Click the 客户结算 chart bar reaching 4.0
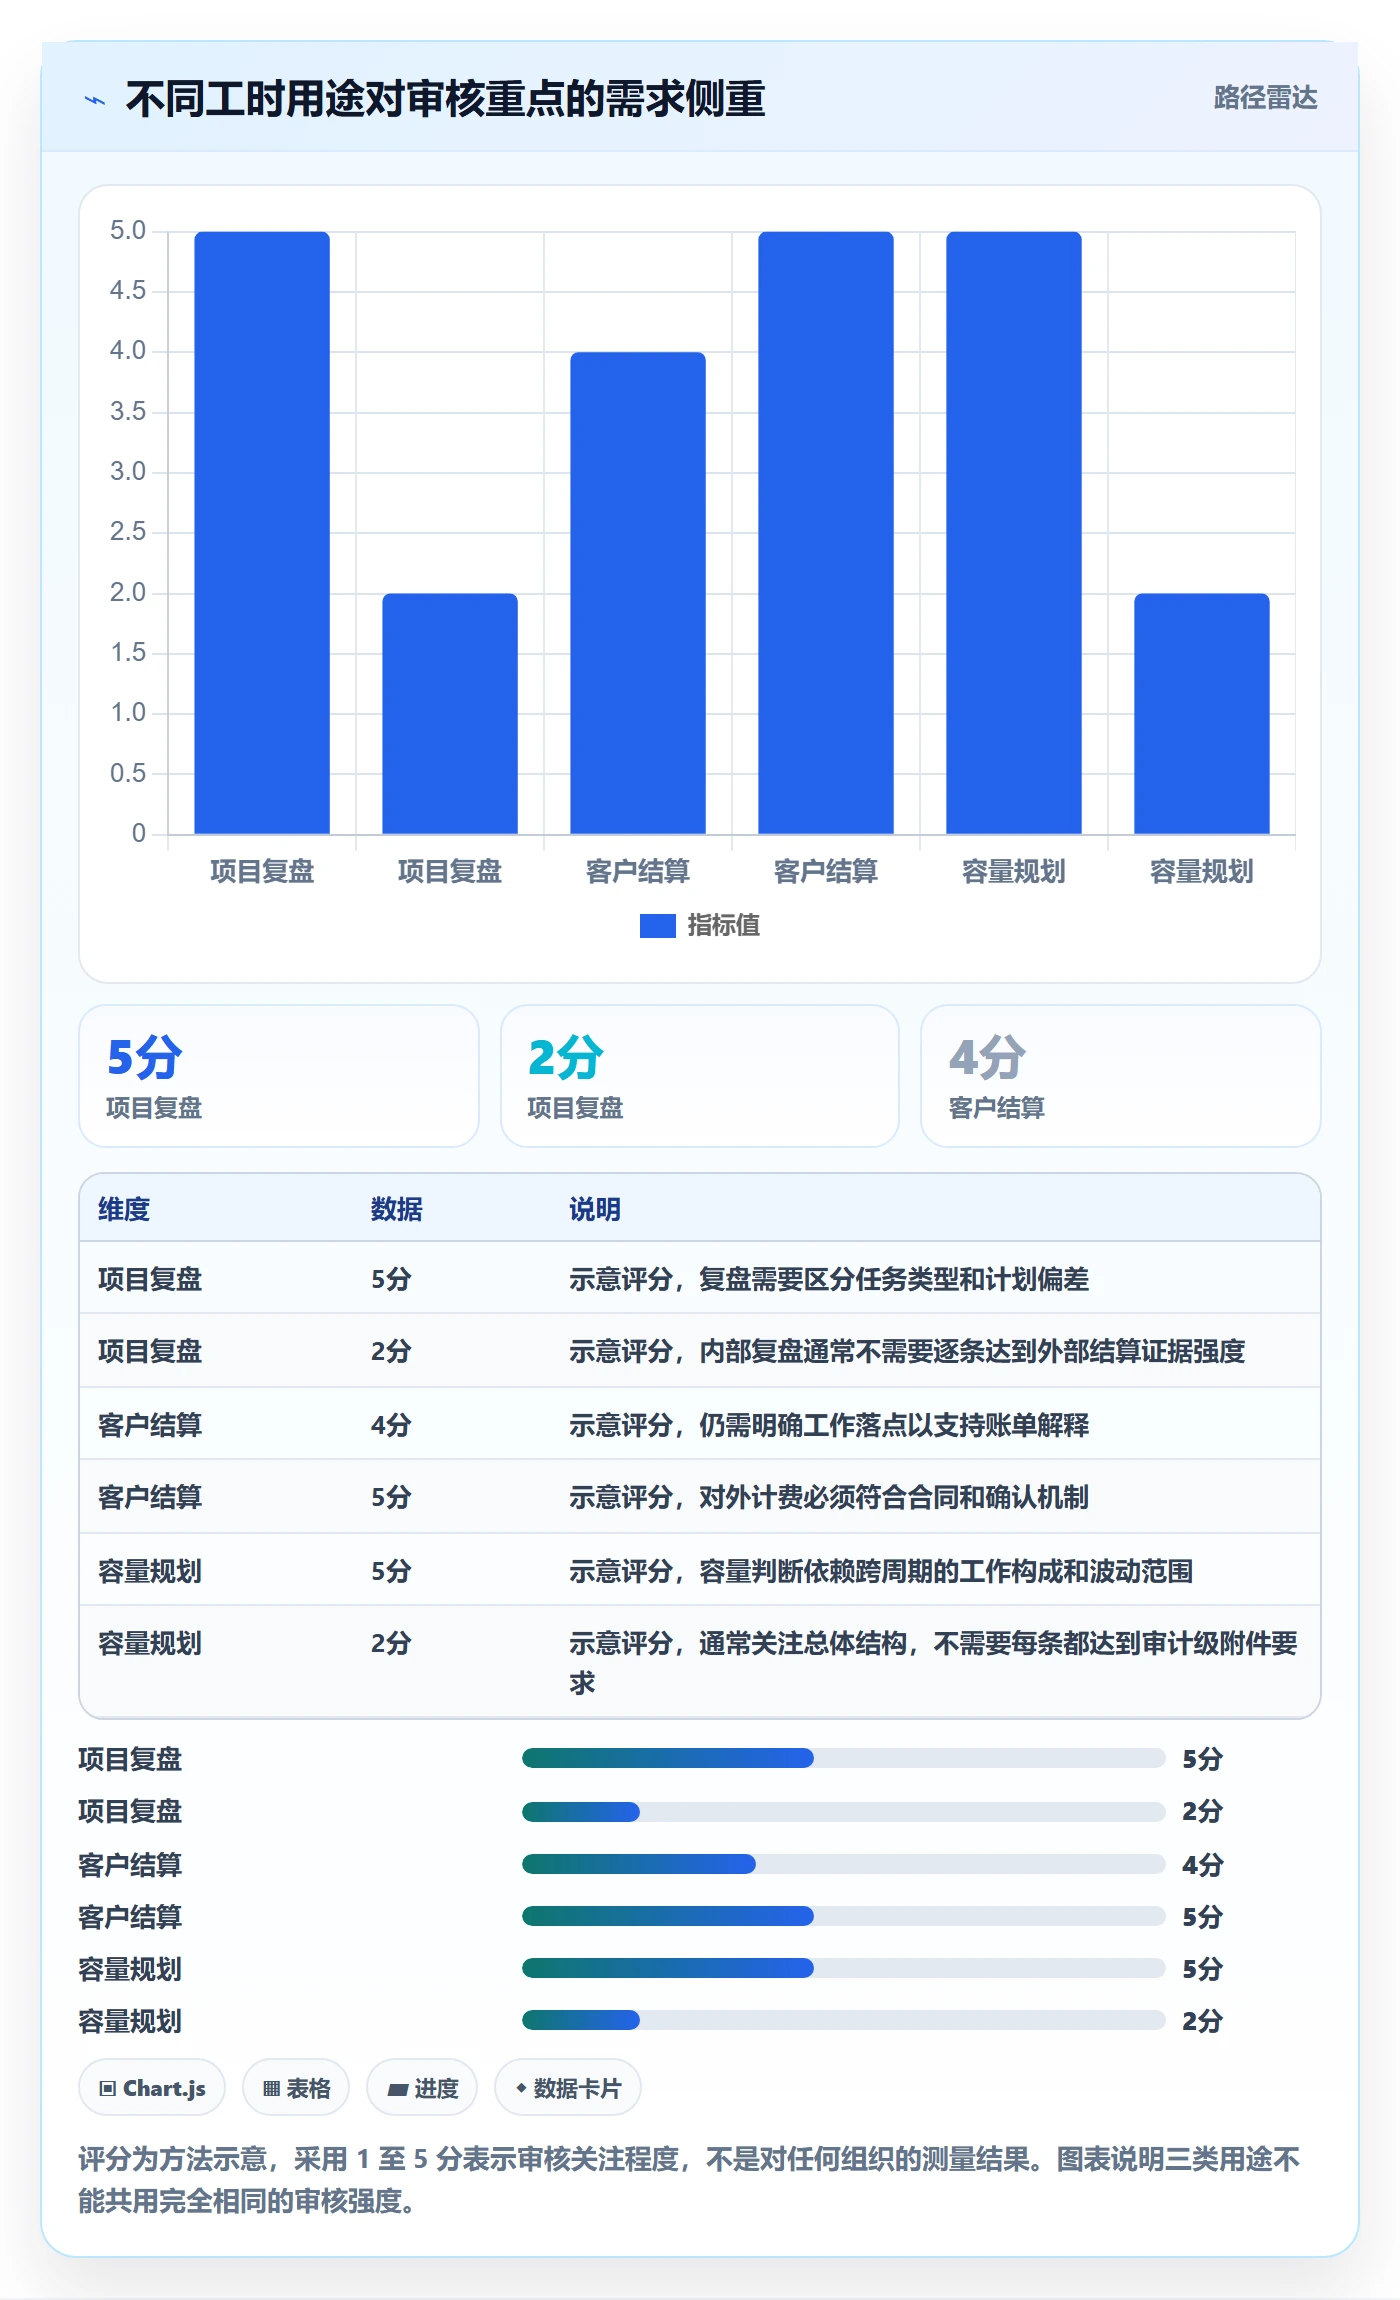This screenshot has width=1400, height=2300. pos(638,593)
